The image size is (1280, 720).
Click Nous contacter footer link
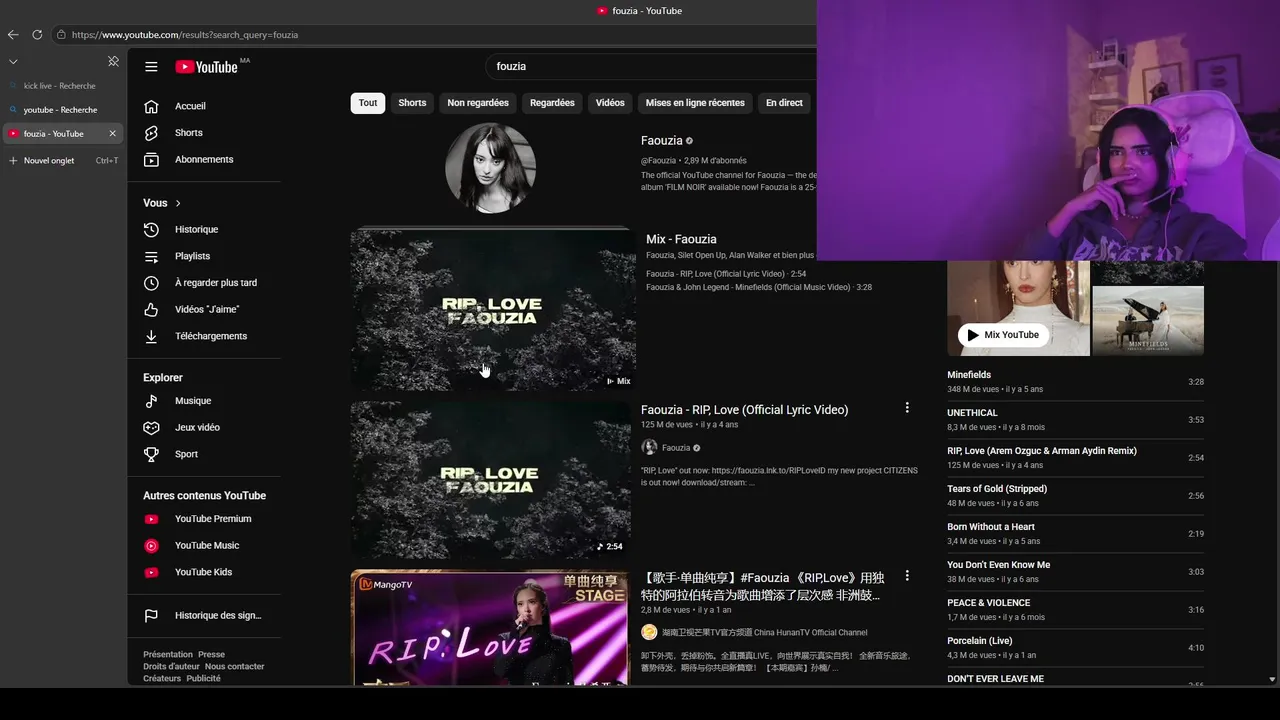tap(235, 667)
